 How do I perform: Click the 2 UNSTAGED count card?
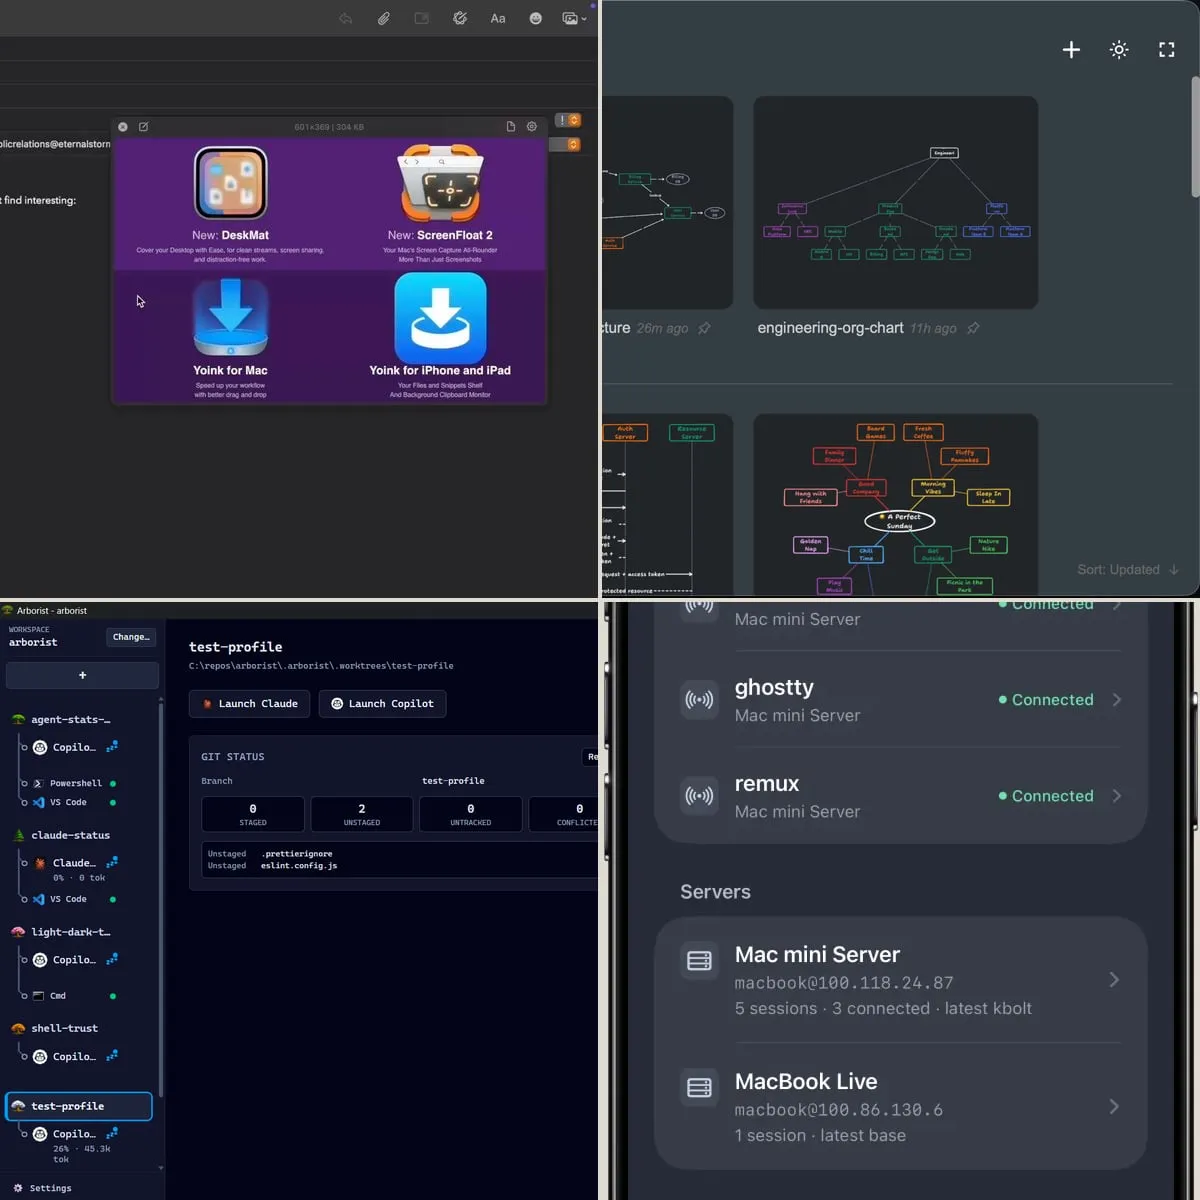pyautogui.click(x=362, y=814)
